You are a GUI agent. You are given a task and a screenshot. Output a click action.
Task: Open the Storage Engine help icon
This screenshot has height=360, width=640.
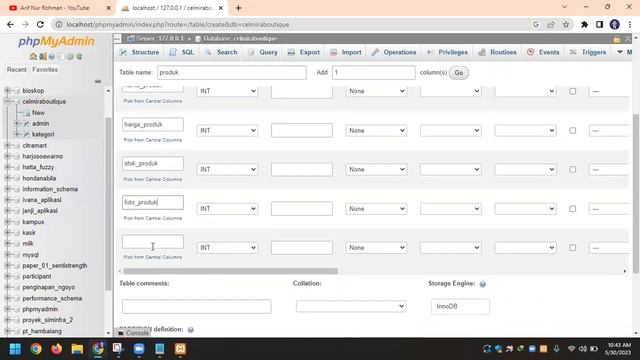tap(482, 284)
